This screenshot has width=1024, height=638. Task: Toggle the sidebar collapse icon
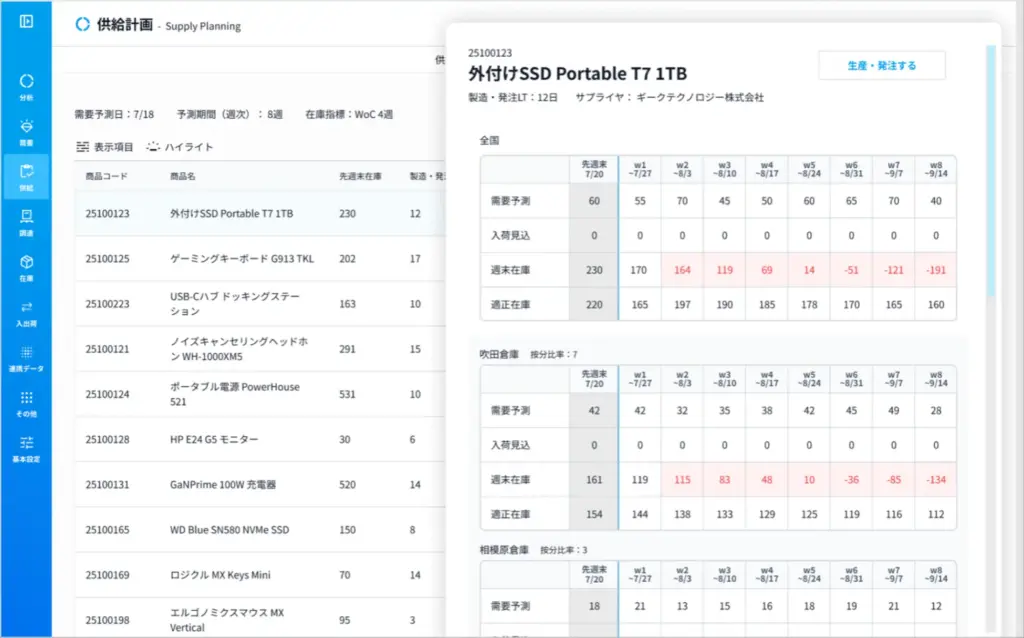(26, 22)
